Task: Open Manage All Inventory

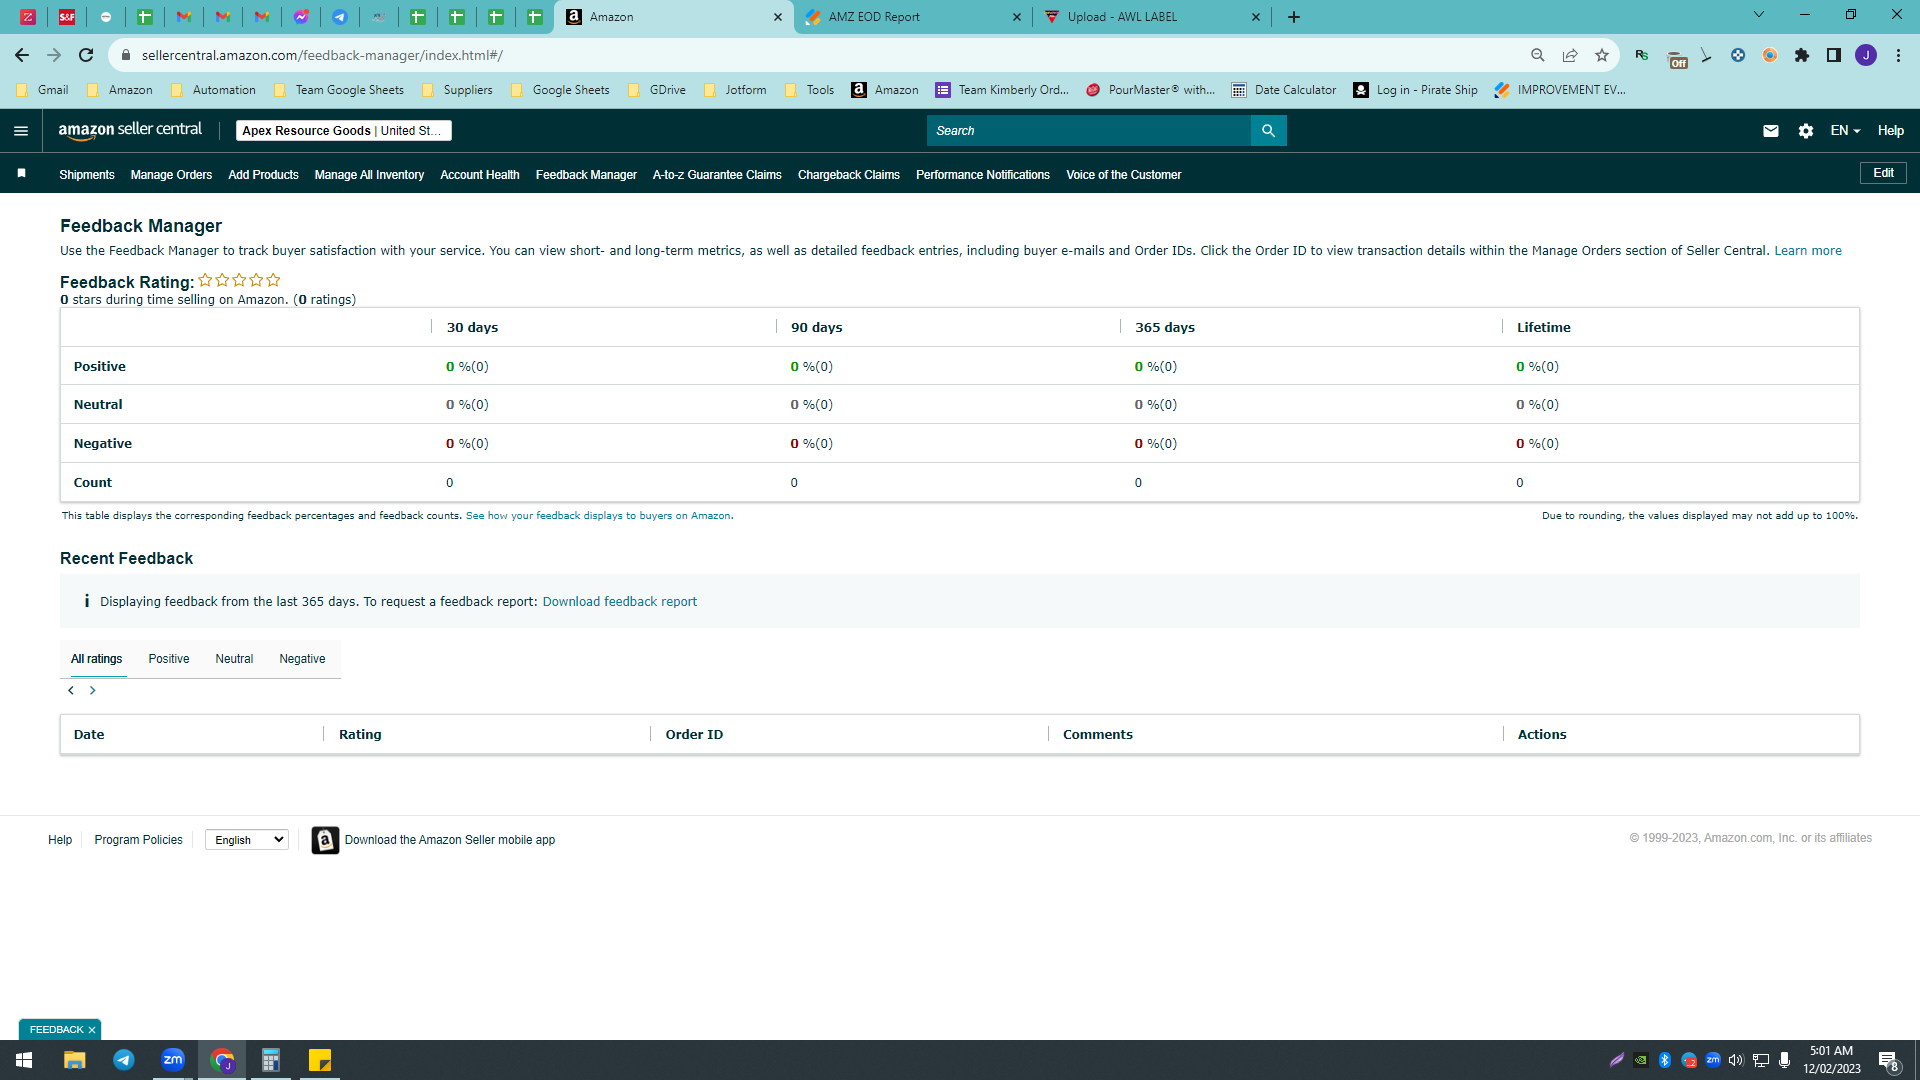Action: 369,175
